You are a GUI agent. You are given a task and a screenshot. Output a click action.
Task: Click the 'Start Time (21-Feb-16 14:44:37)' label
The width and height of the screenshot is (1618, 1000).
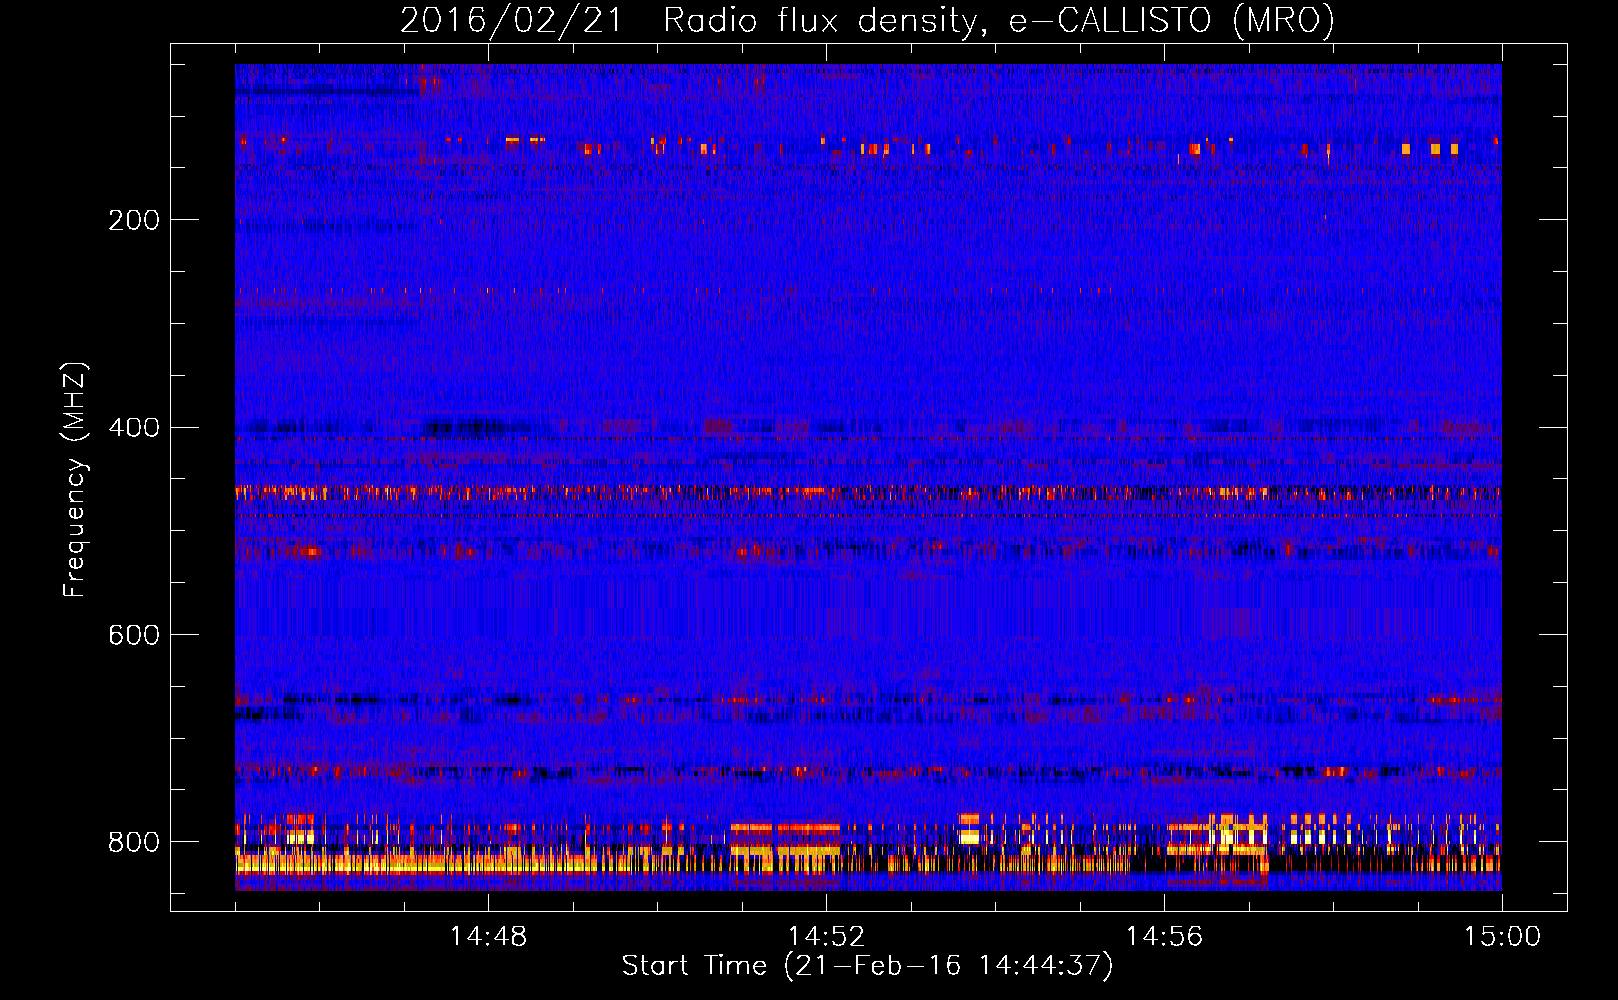(867, 966)
